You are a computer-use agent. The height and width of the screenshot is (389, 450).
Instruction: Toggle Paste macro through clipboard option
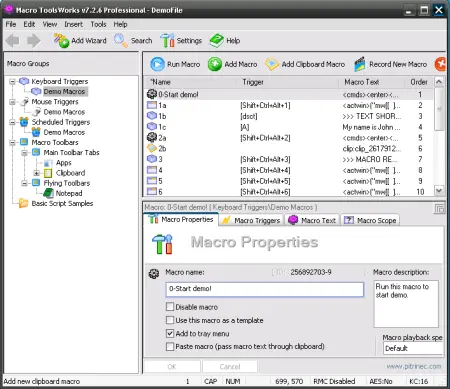click(x=170, y=346)
